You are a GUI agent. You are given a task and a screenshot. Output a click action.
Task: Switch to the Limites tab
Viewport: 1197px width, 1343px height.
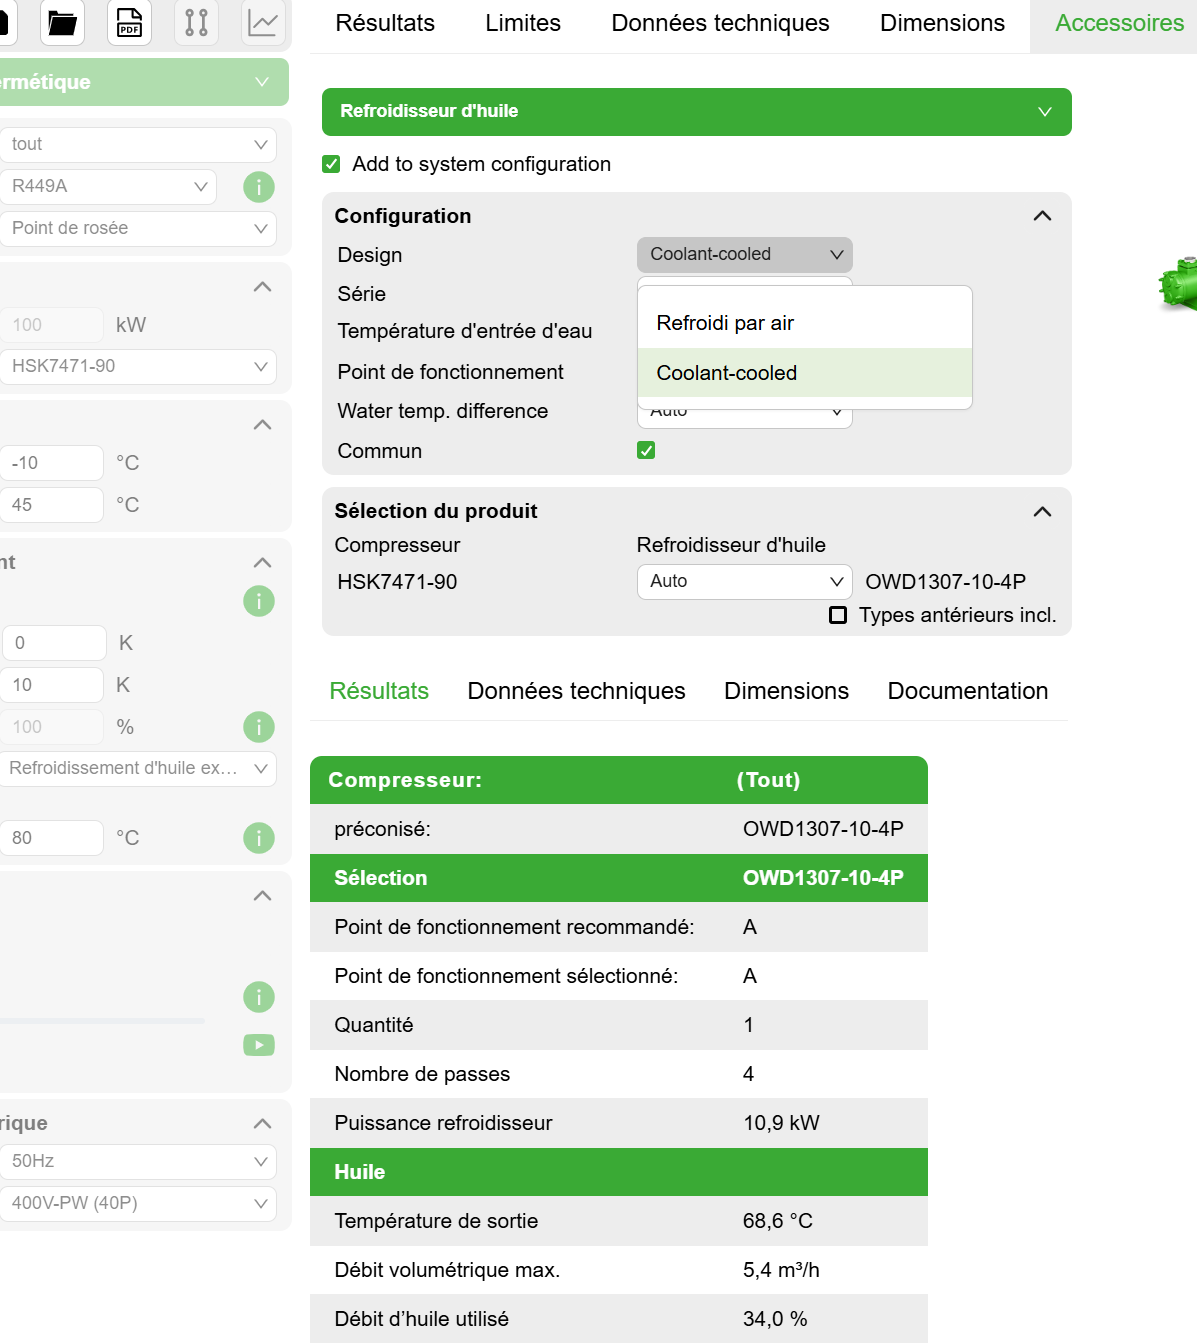[x=523, y=23]
